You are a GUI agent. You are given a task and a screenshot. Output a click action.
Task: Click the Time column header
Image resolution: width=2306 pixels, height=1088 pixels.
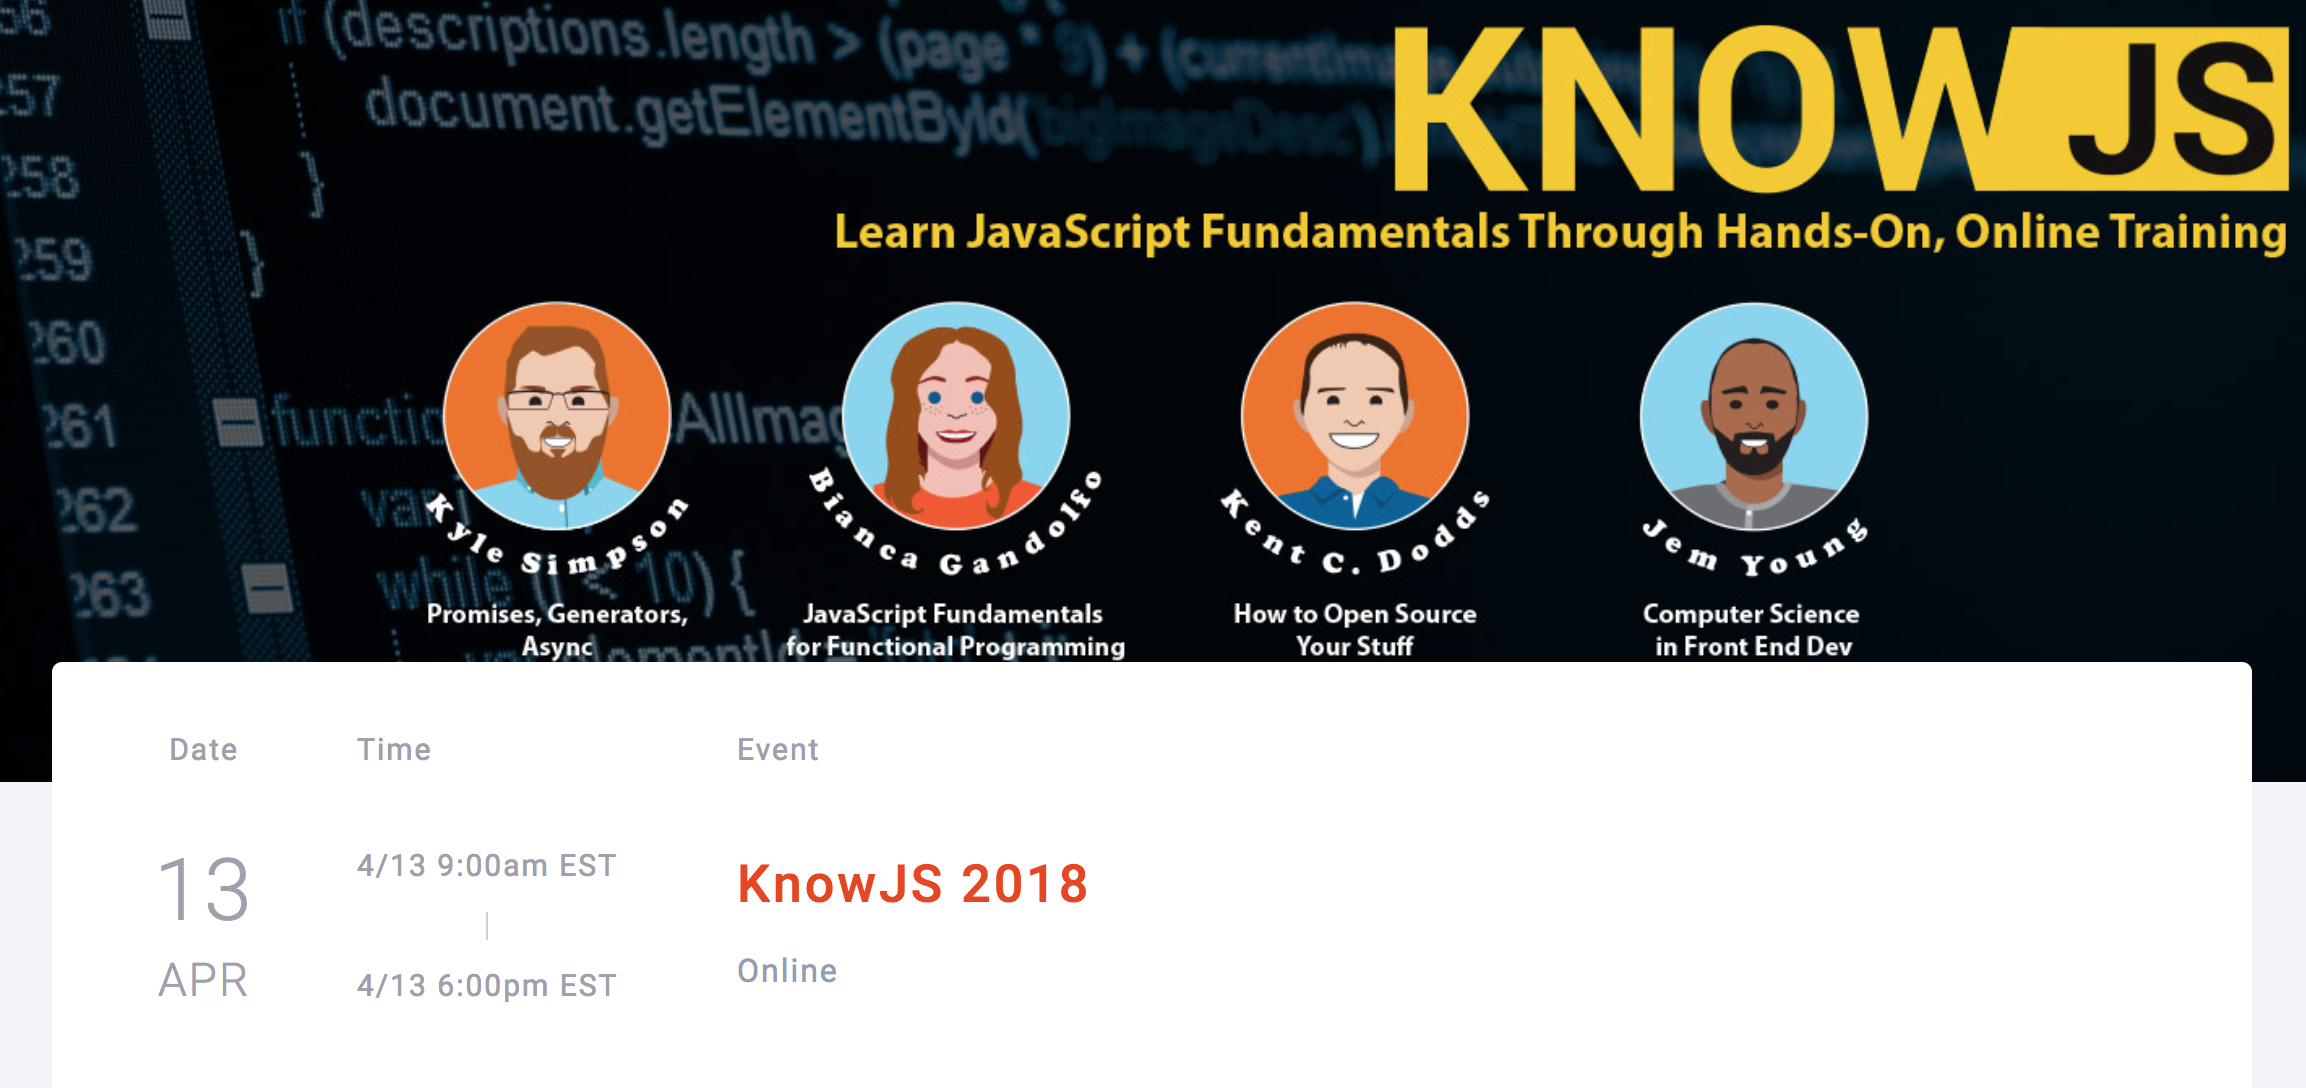394,749
